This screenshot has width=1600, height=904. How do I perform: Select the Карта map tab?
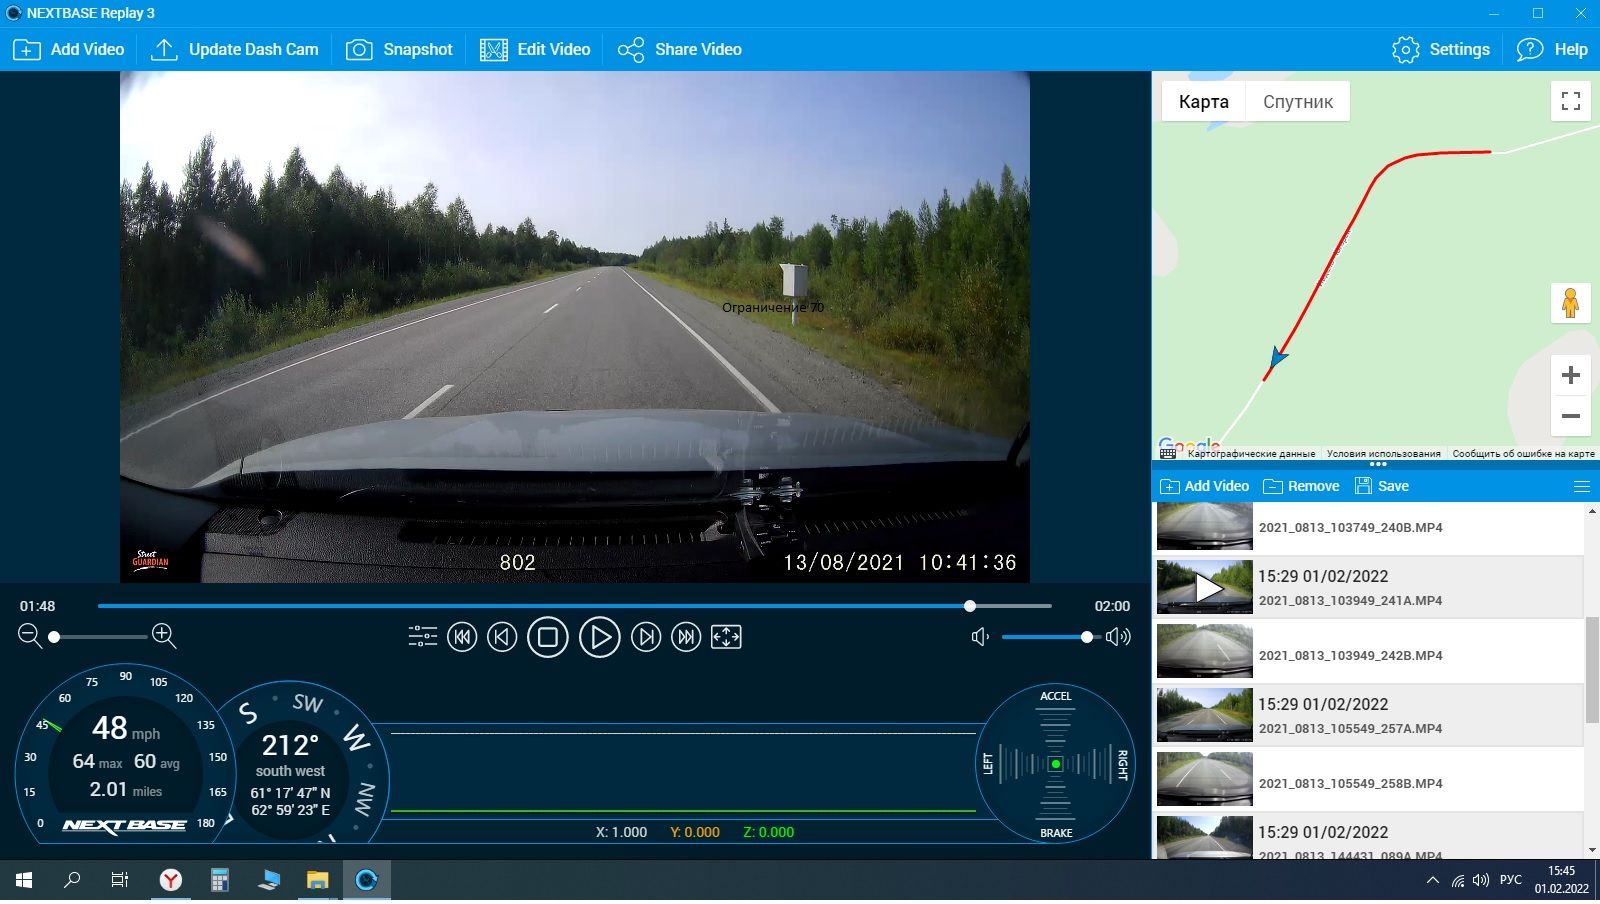(1203, 102)
